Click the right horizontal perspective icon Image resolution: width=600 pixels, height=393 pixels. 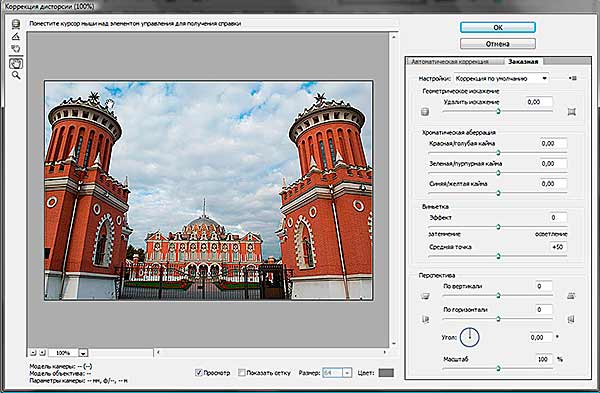(x=571, y=319)
